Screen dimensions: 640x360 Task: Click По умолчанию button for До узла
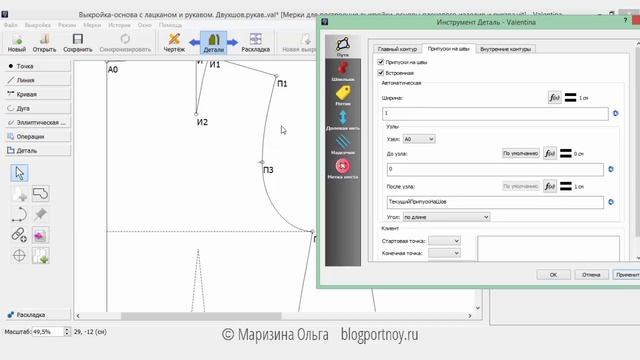tap(520, 153)
